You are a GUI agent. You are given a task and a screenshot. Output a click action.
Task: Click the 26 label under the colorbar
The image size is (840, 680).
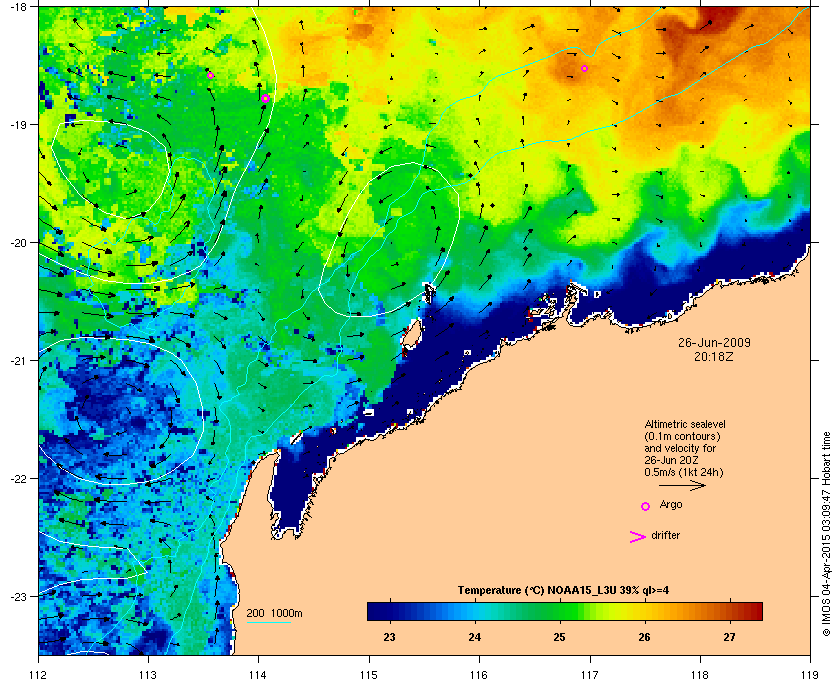click(644, 637)
